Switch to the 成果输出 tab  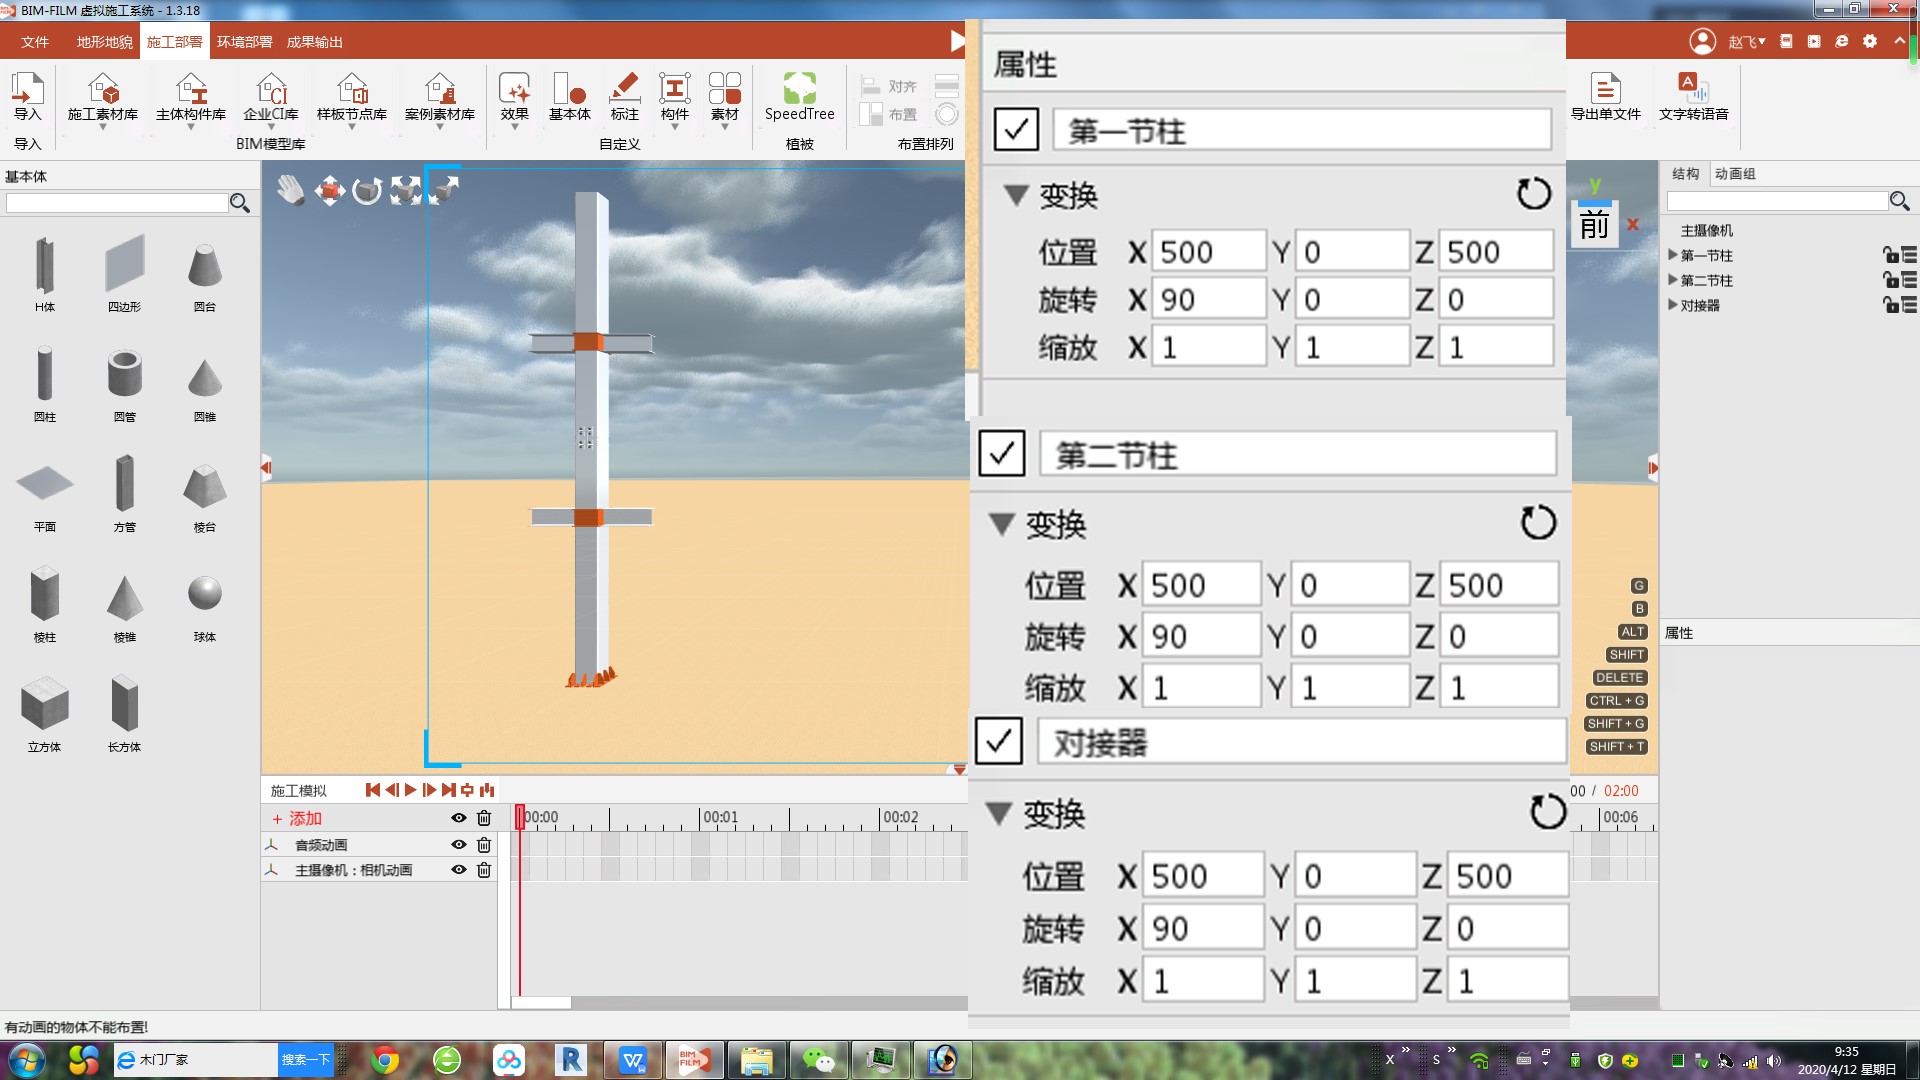point(314,42)
